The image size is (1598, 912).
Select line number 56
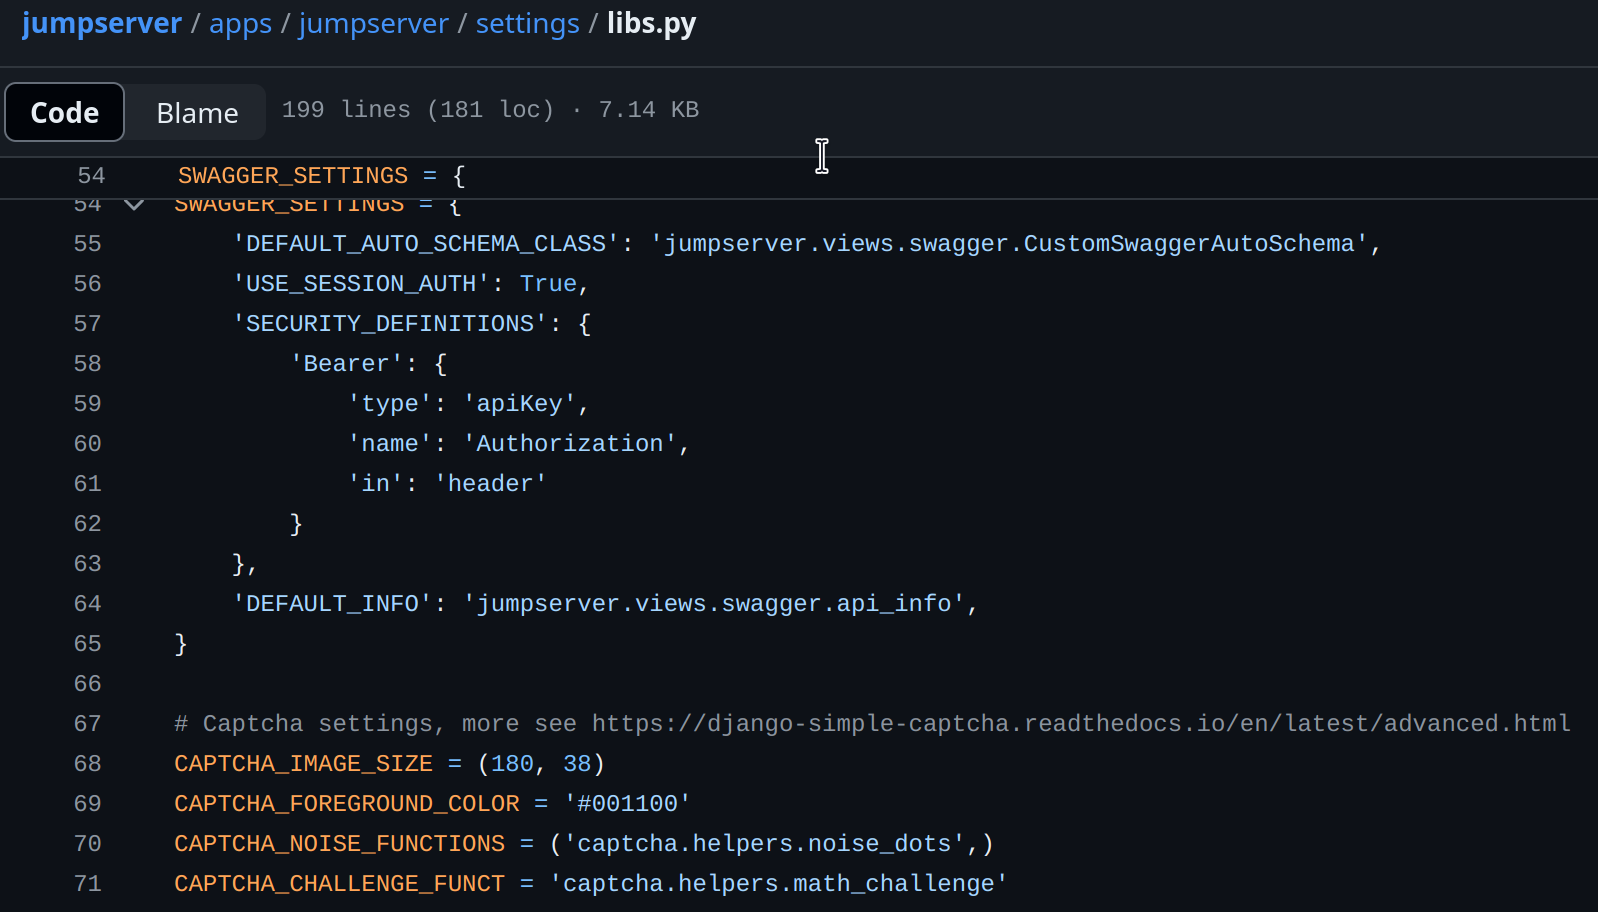(x=88, y=284)
